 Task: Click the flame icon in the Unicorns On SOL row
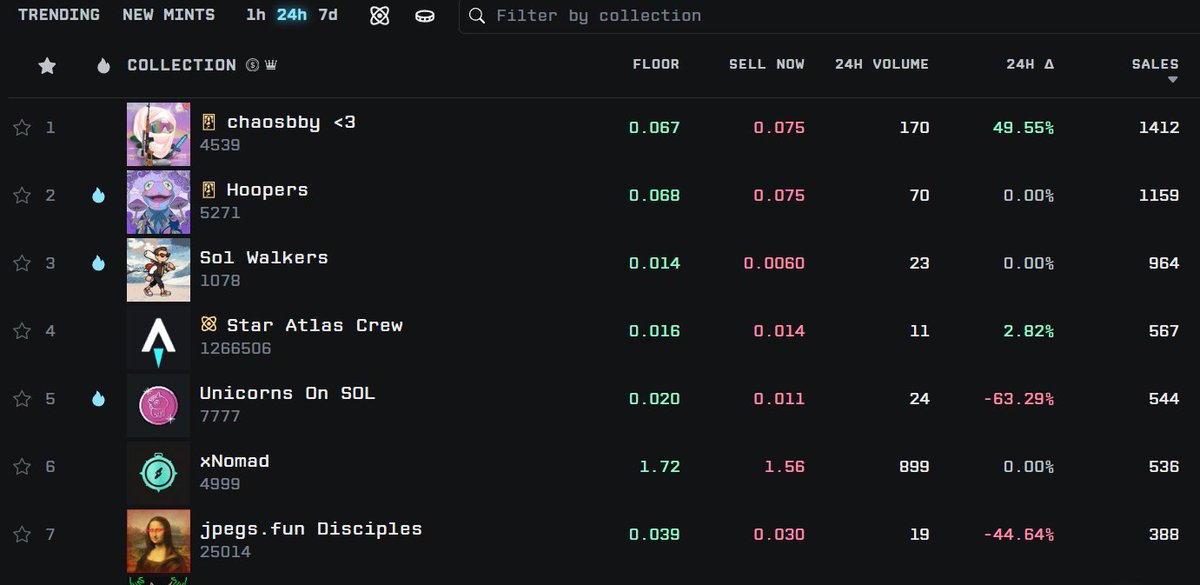tap(98, 399)
